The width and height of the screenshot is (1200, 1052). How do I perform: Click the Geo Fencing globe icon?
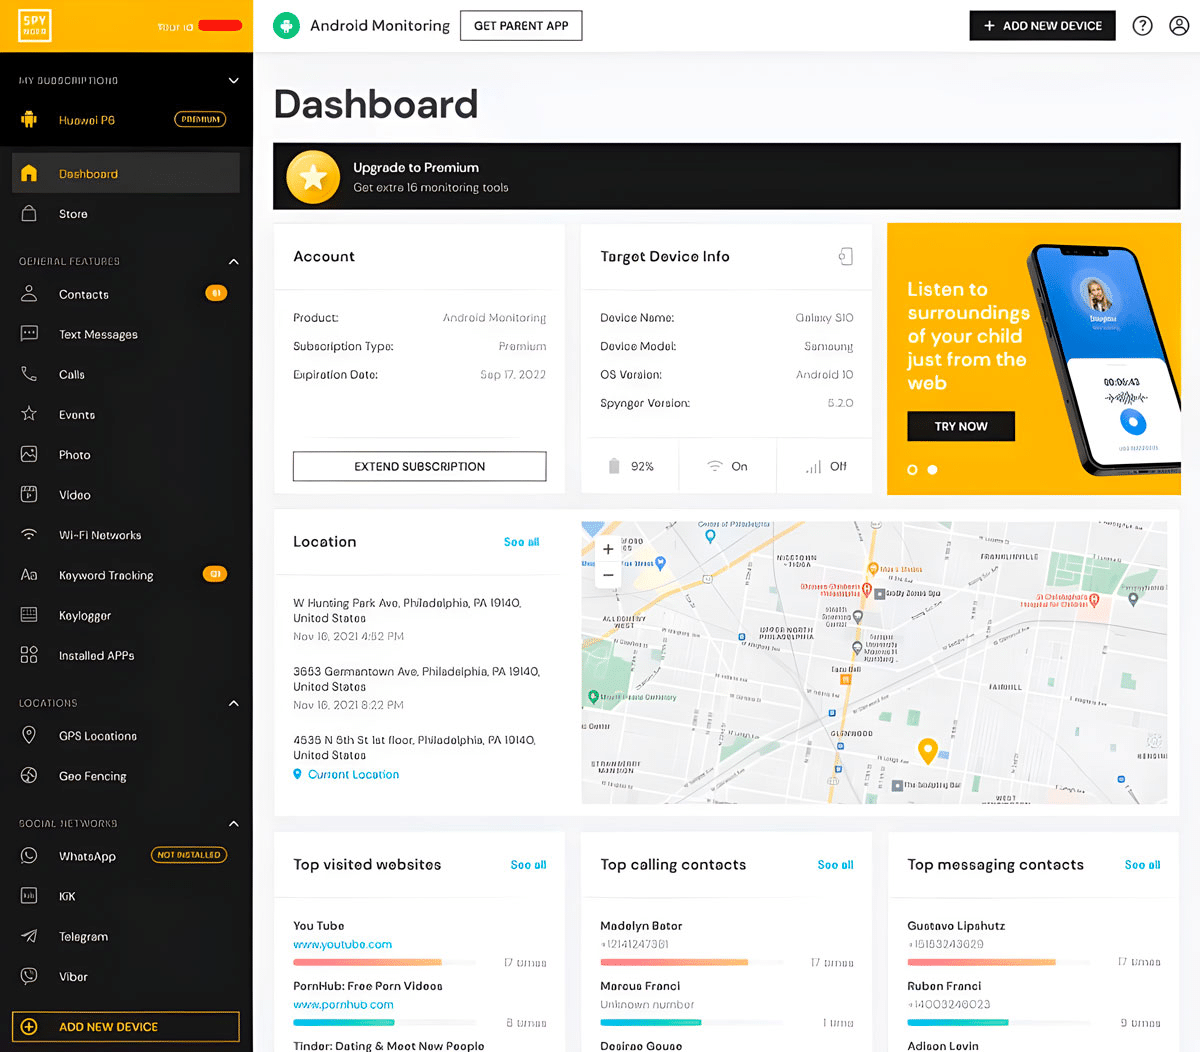(x=29, y=775)
